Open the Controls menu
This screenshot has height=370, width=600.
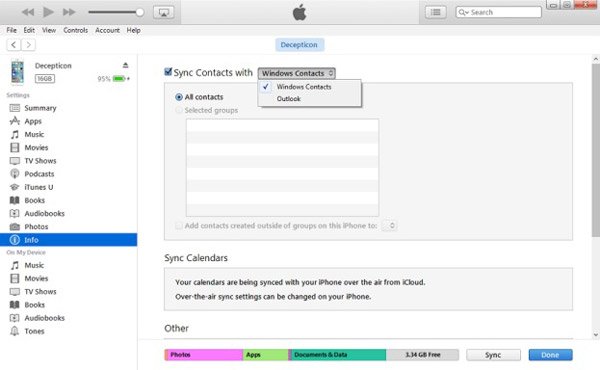[x=75, y=30]
